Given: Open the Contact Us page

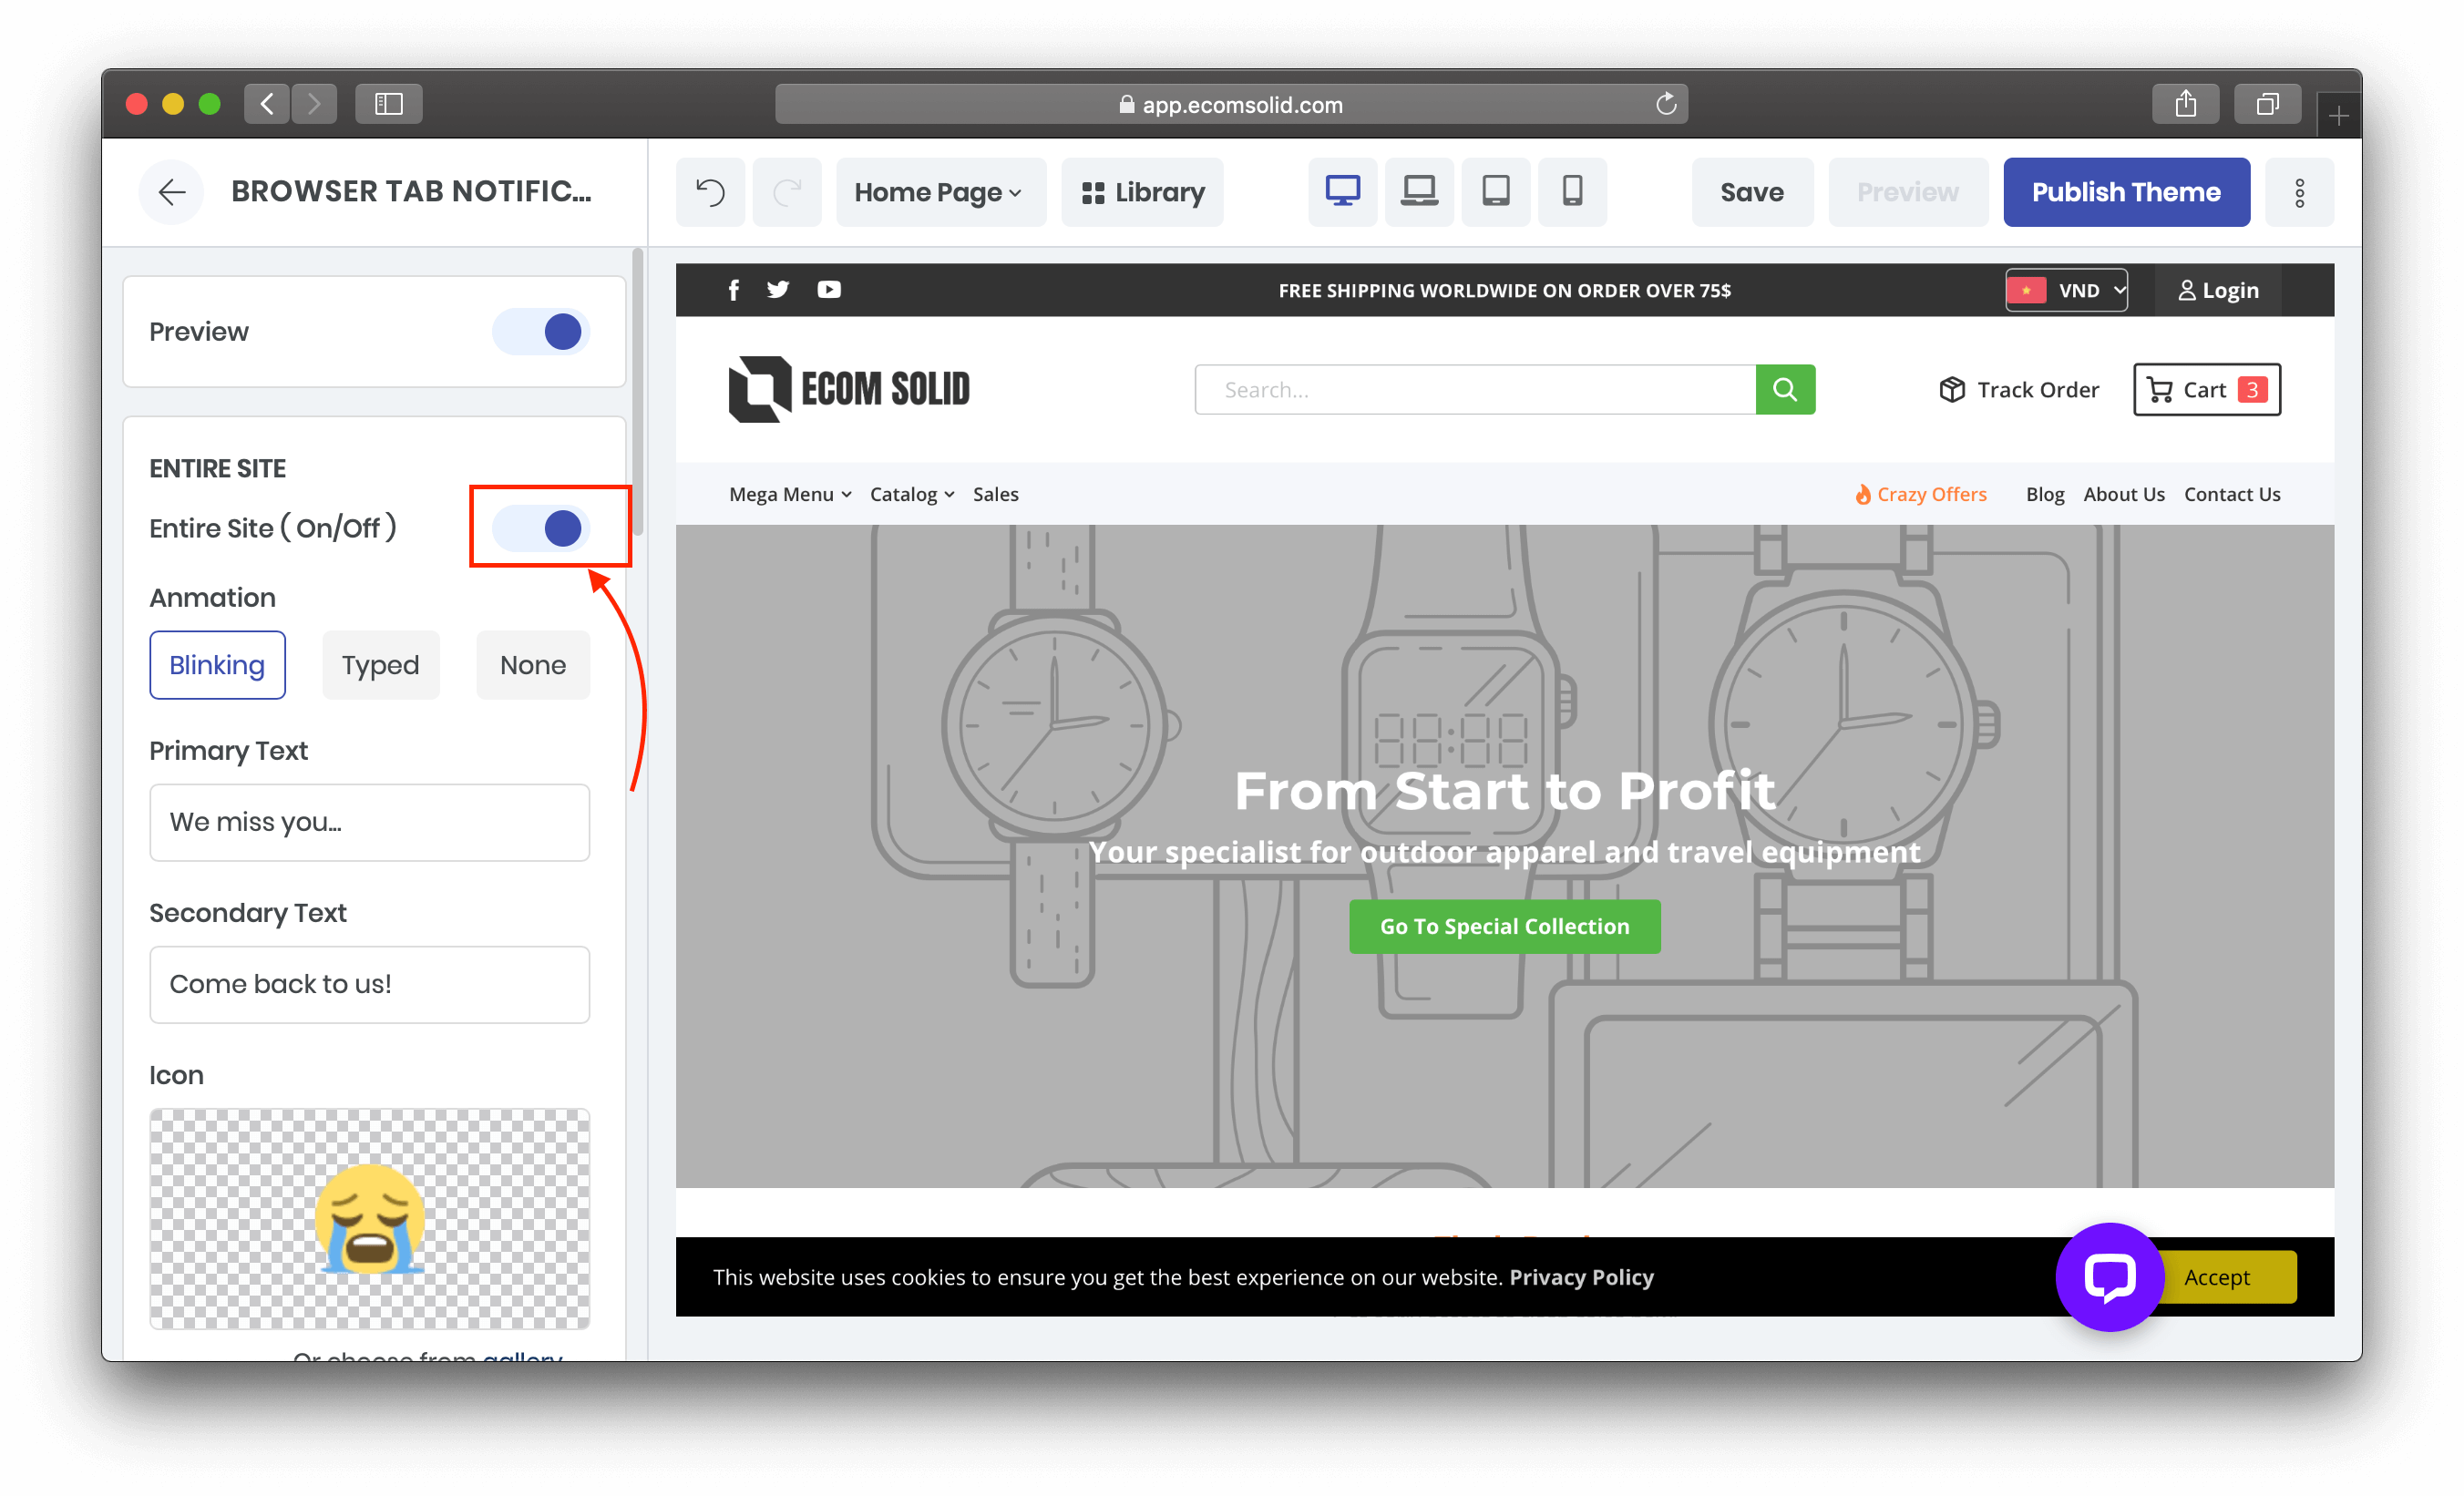Looking at the screenshot, I should pyautogui.click(x=2232, y=494).
